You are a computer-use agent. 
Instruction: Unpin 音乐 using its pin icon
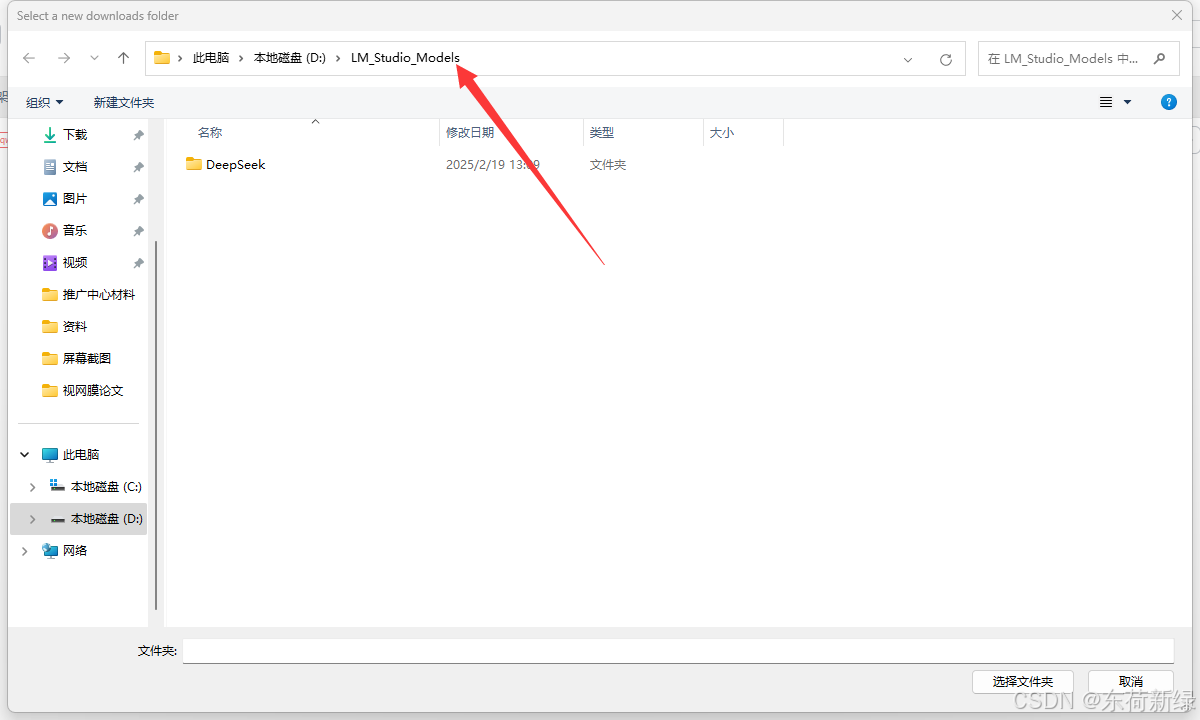(138, 231)
